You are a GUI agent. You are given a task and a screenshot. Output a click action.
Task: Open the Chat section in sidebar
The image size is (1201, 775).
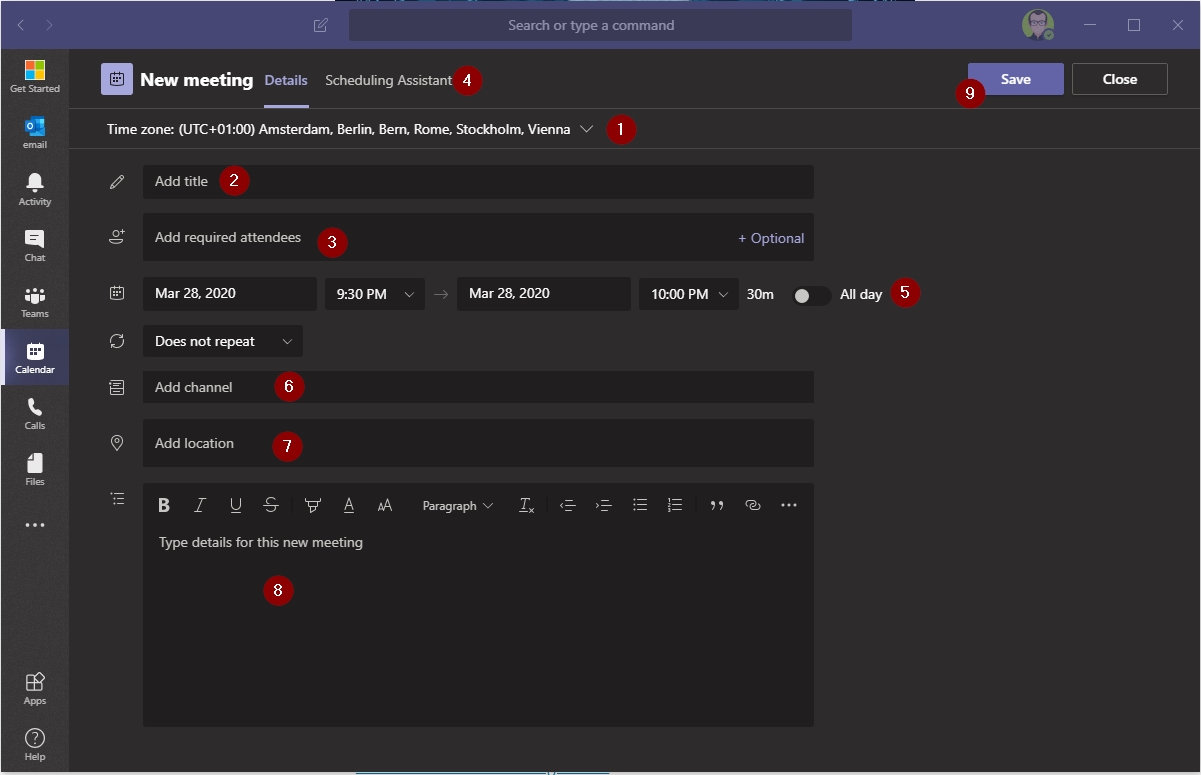click(35, 244)
